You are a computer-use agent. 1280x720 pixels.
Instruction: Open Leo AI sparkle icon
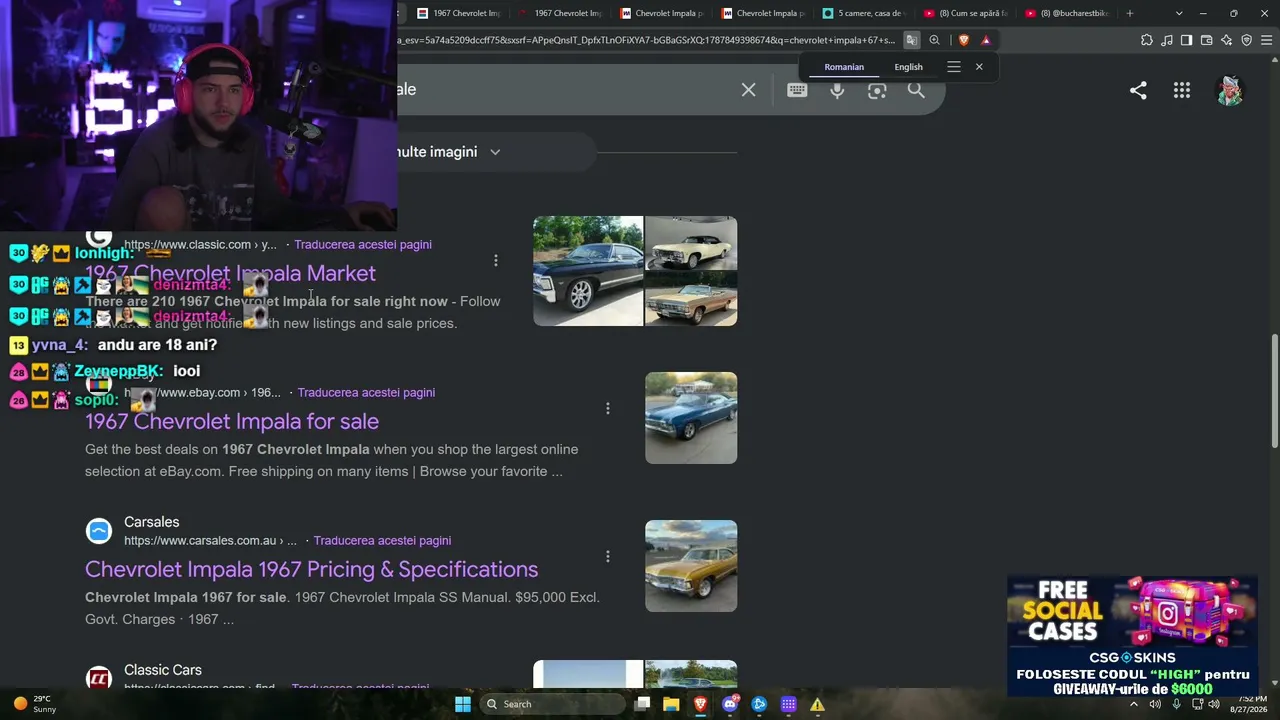pyautogui.click(x=1226, y=40)
